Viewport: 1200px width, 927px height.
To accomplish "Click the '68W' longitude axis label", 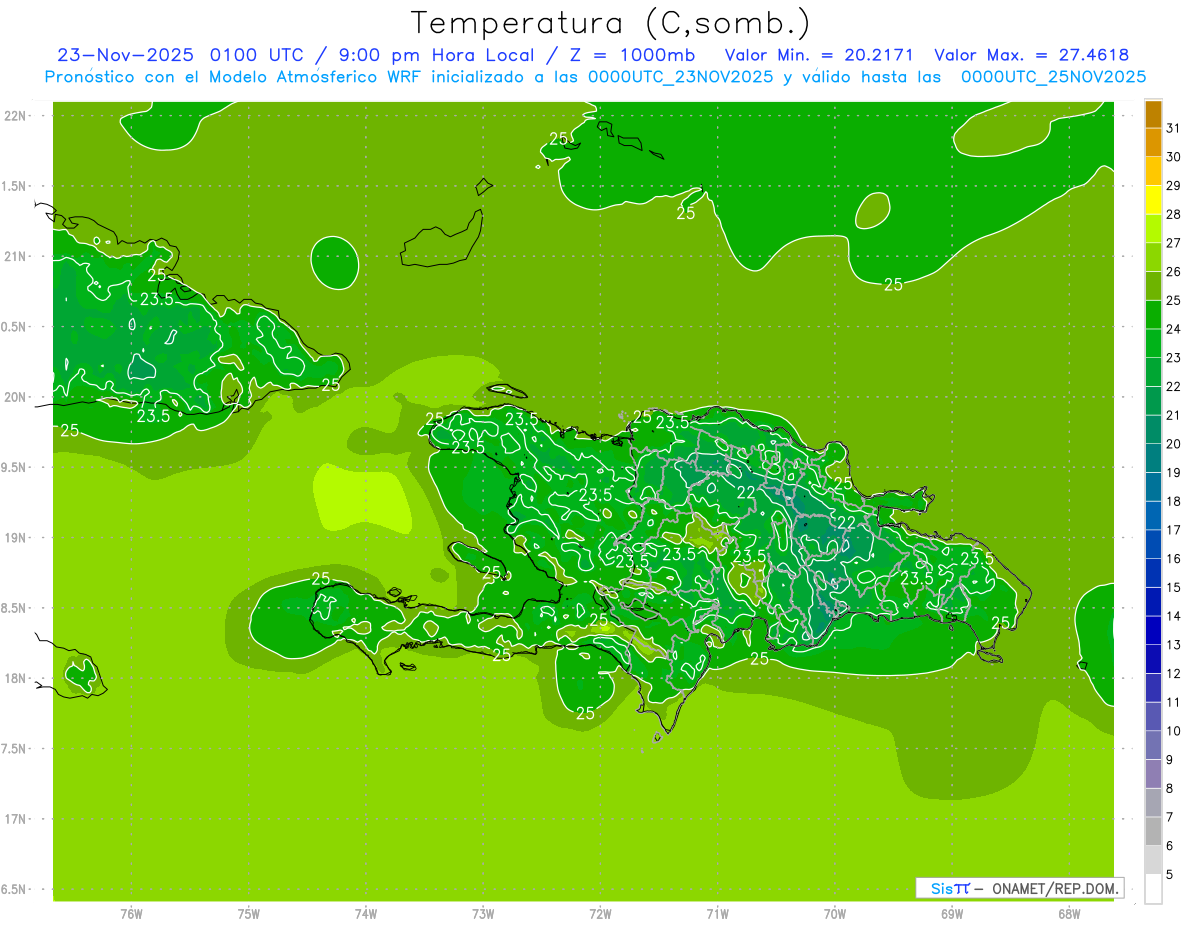I will [x=1068, y=914].
